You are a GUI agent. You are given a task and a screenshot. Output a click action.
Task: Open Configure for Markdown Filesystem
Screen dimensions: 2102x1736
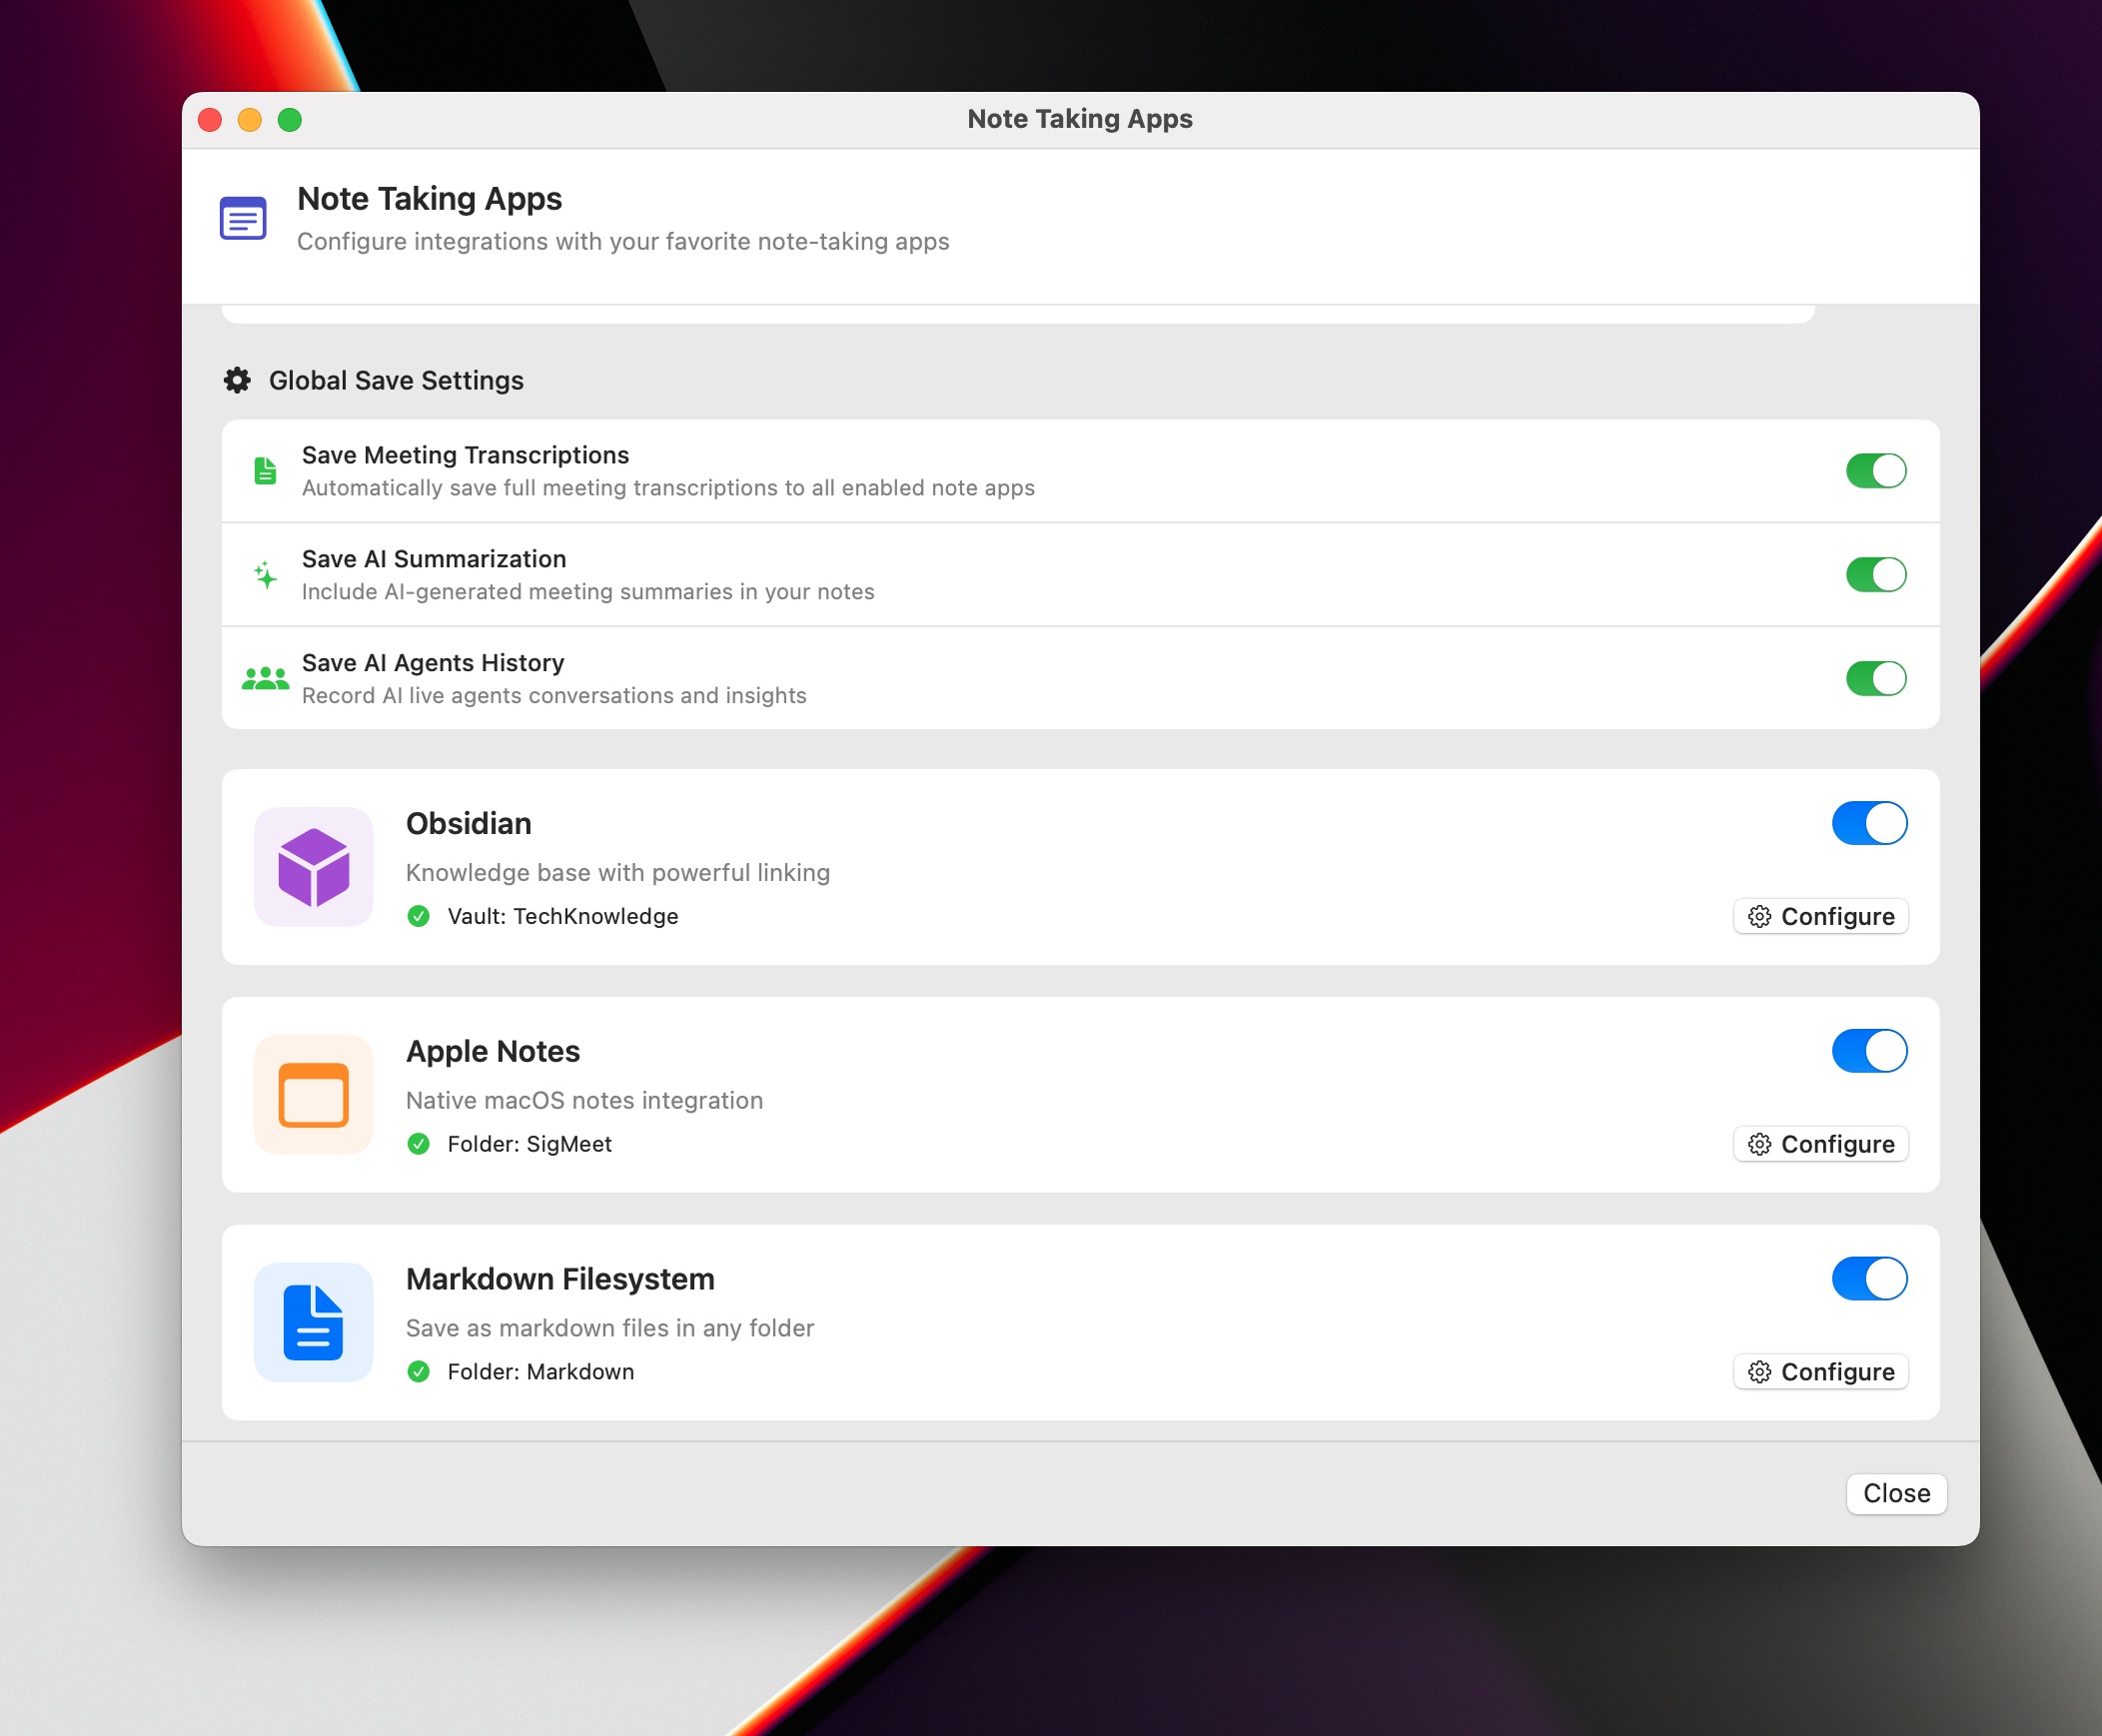[x=1820, y=1371]
